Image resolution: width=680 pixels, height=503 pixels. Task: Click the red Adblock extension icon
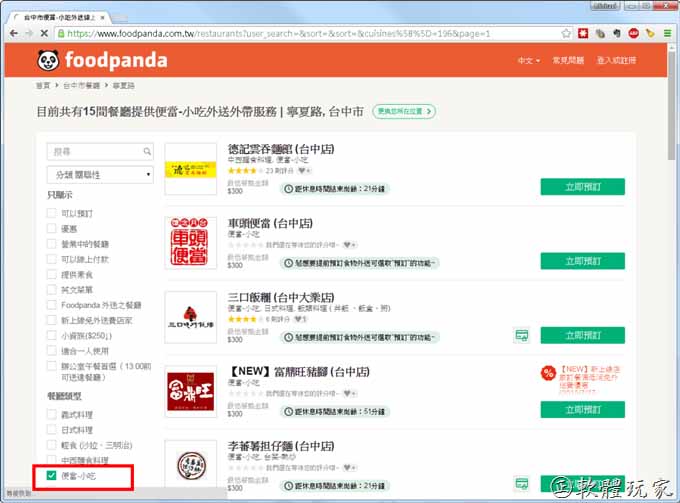tap(634, 33)
